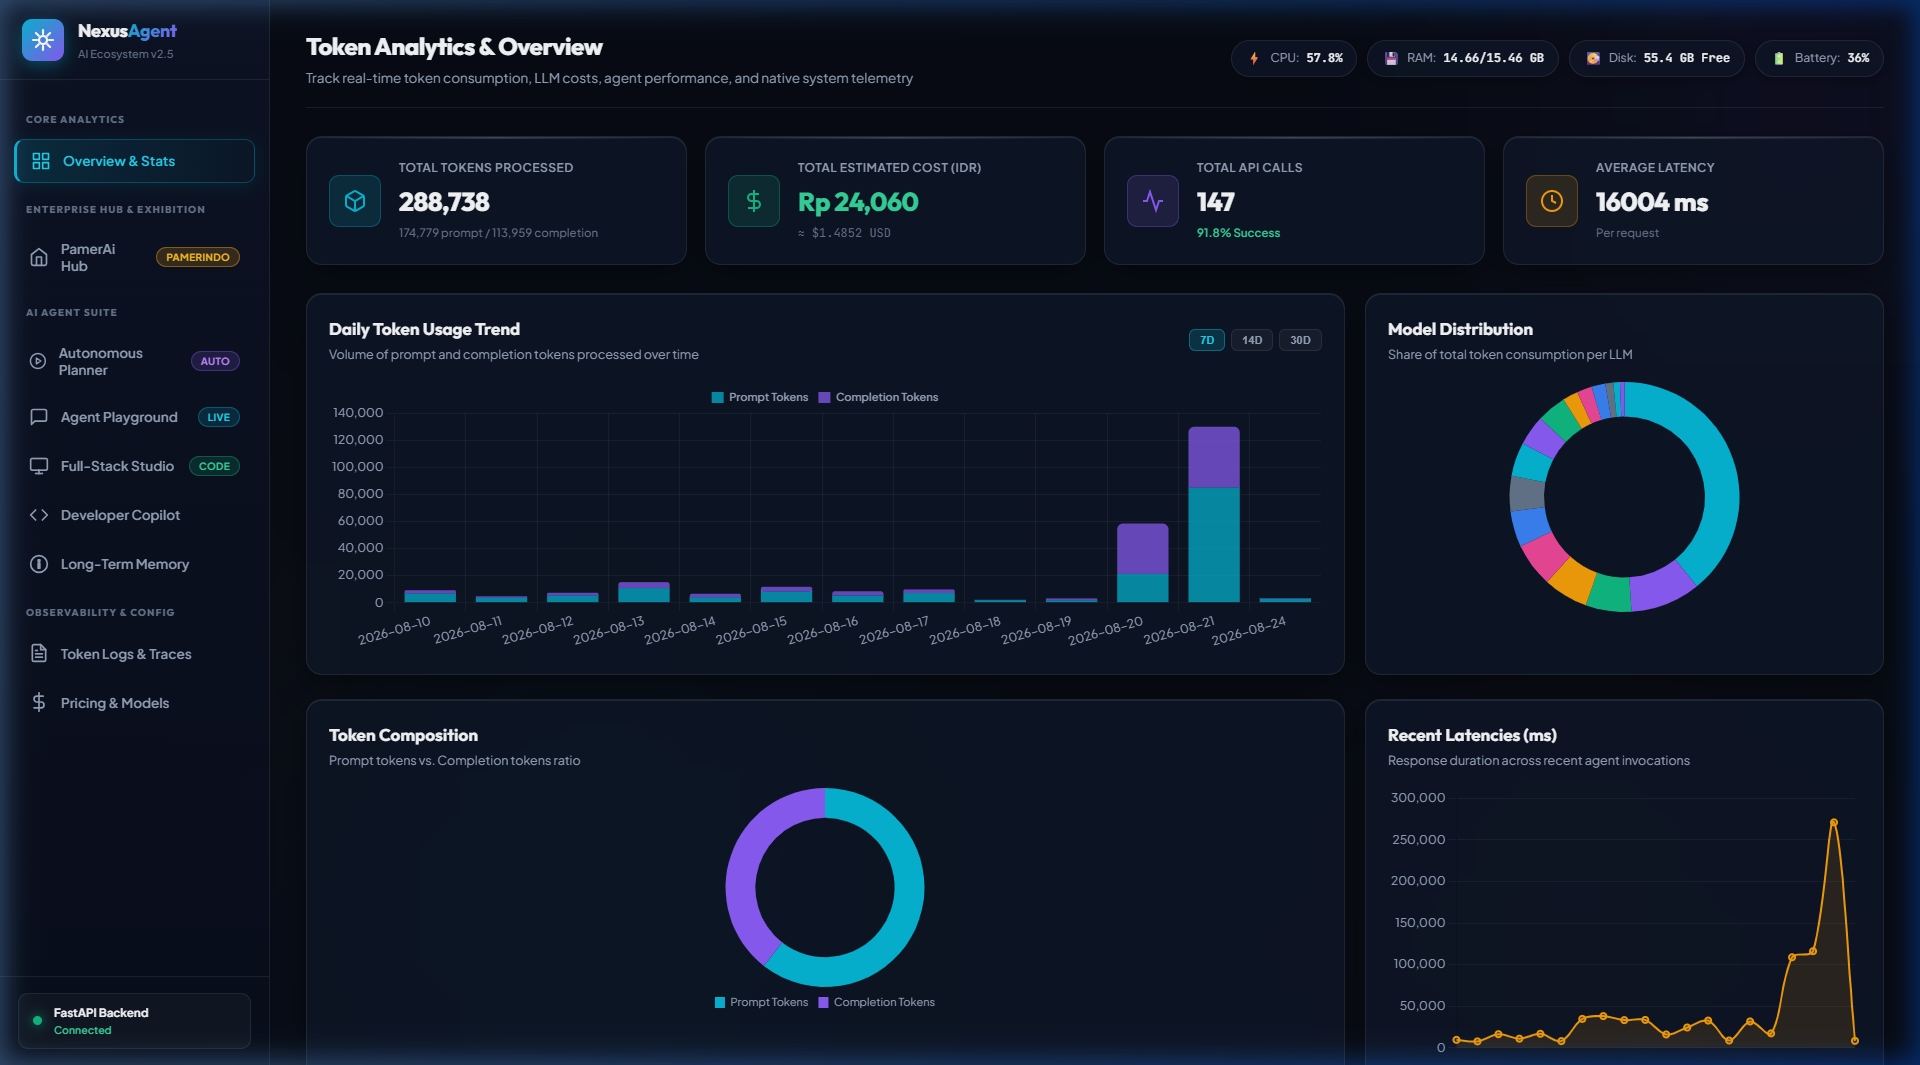Viewport: 1920px width, 1065px height.
Task: Click the Battery icon in header
Action: coord(1779,58)
